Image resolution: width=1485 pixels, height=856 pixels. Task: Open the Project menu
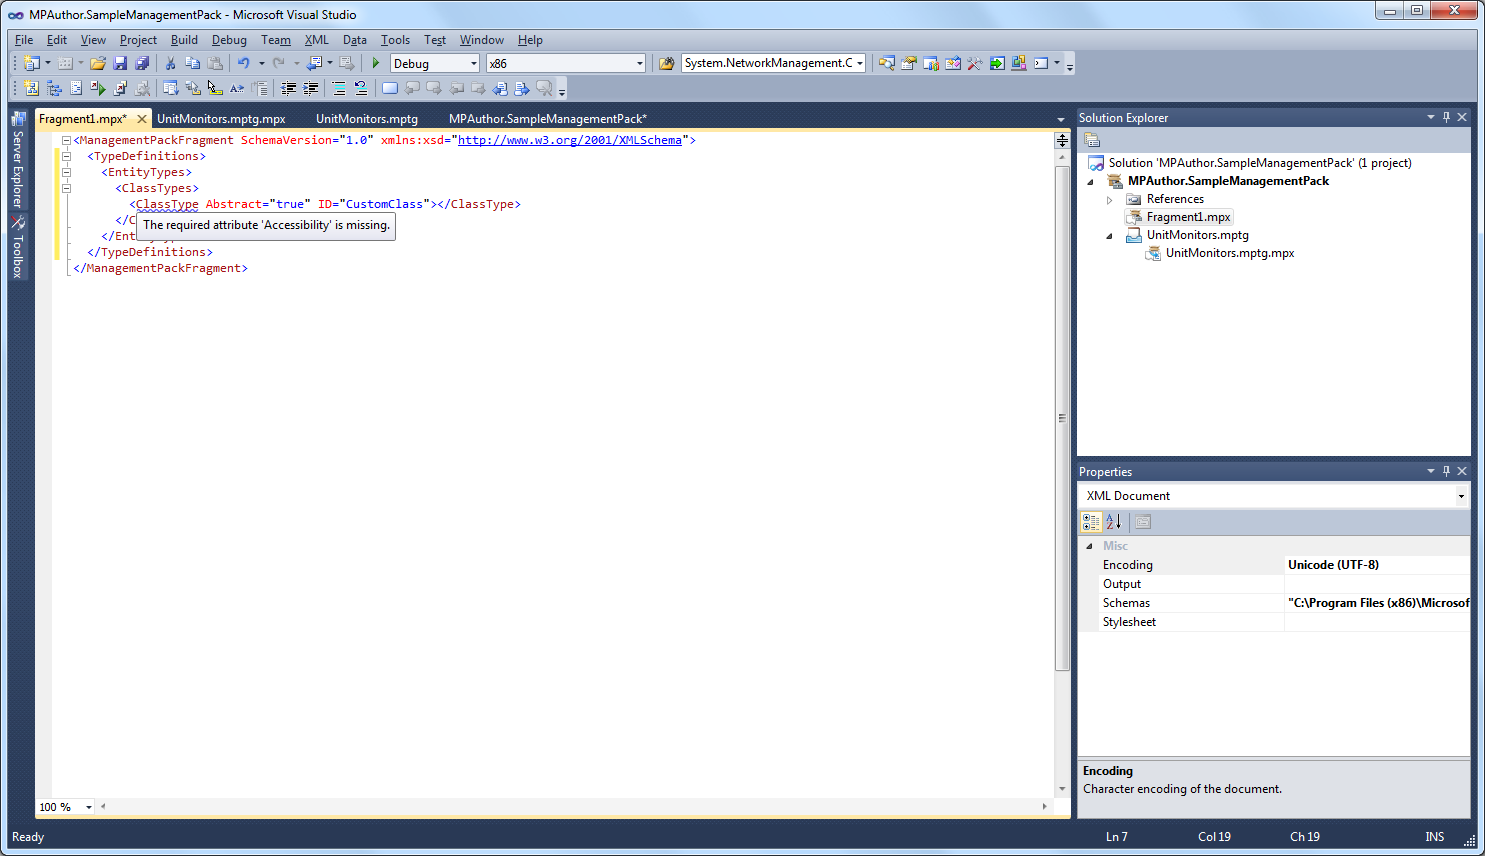[138, 40]
